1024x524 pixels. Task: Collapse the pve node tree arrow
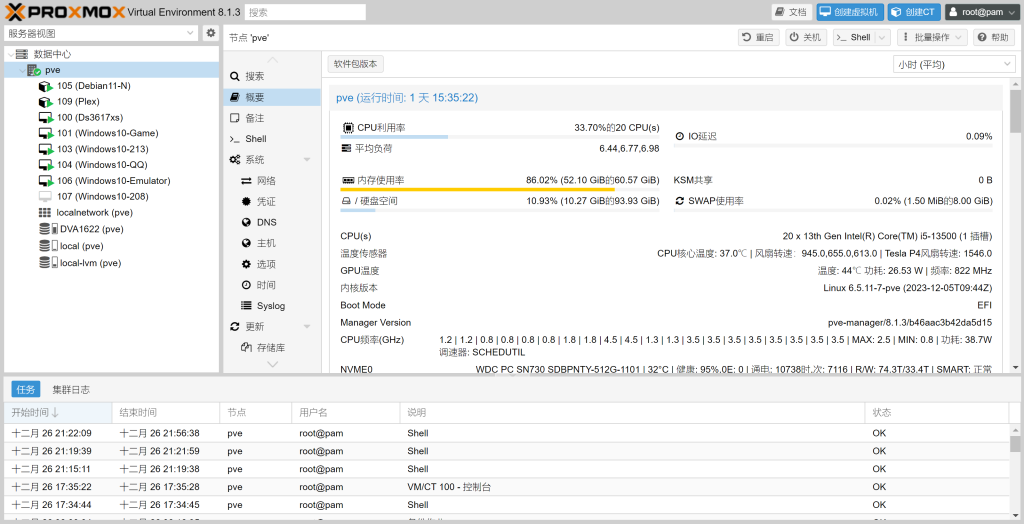[22, 70]
